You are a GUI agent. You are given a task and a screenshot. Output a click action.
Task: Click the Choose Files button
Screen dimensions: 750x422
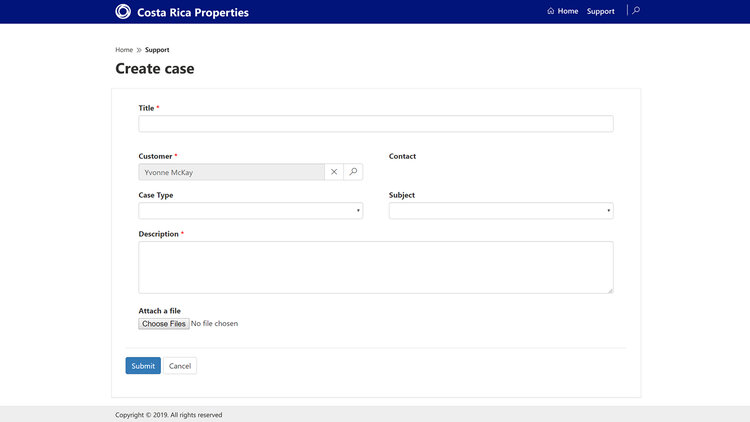coord(164,324)
